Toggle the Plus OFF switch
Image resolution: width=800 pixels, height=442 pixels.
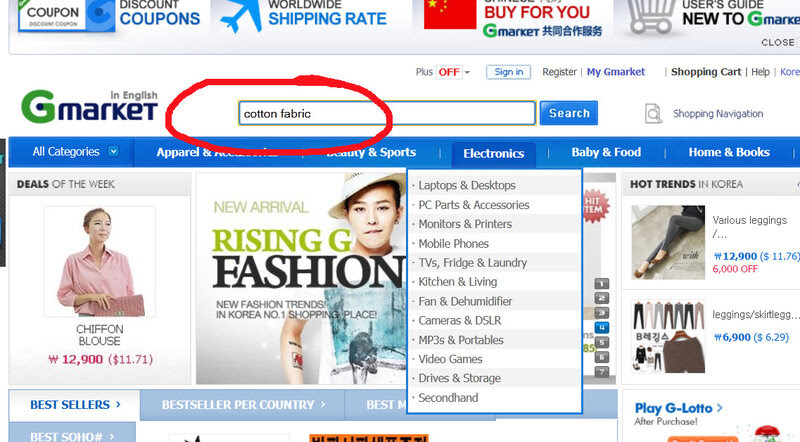448,72
